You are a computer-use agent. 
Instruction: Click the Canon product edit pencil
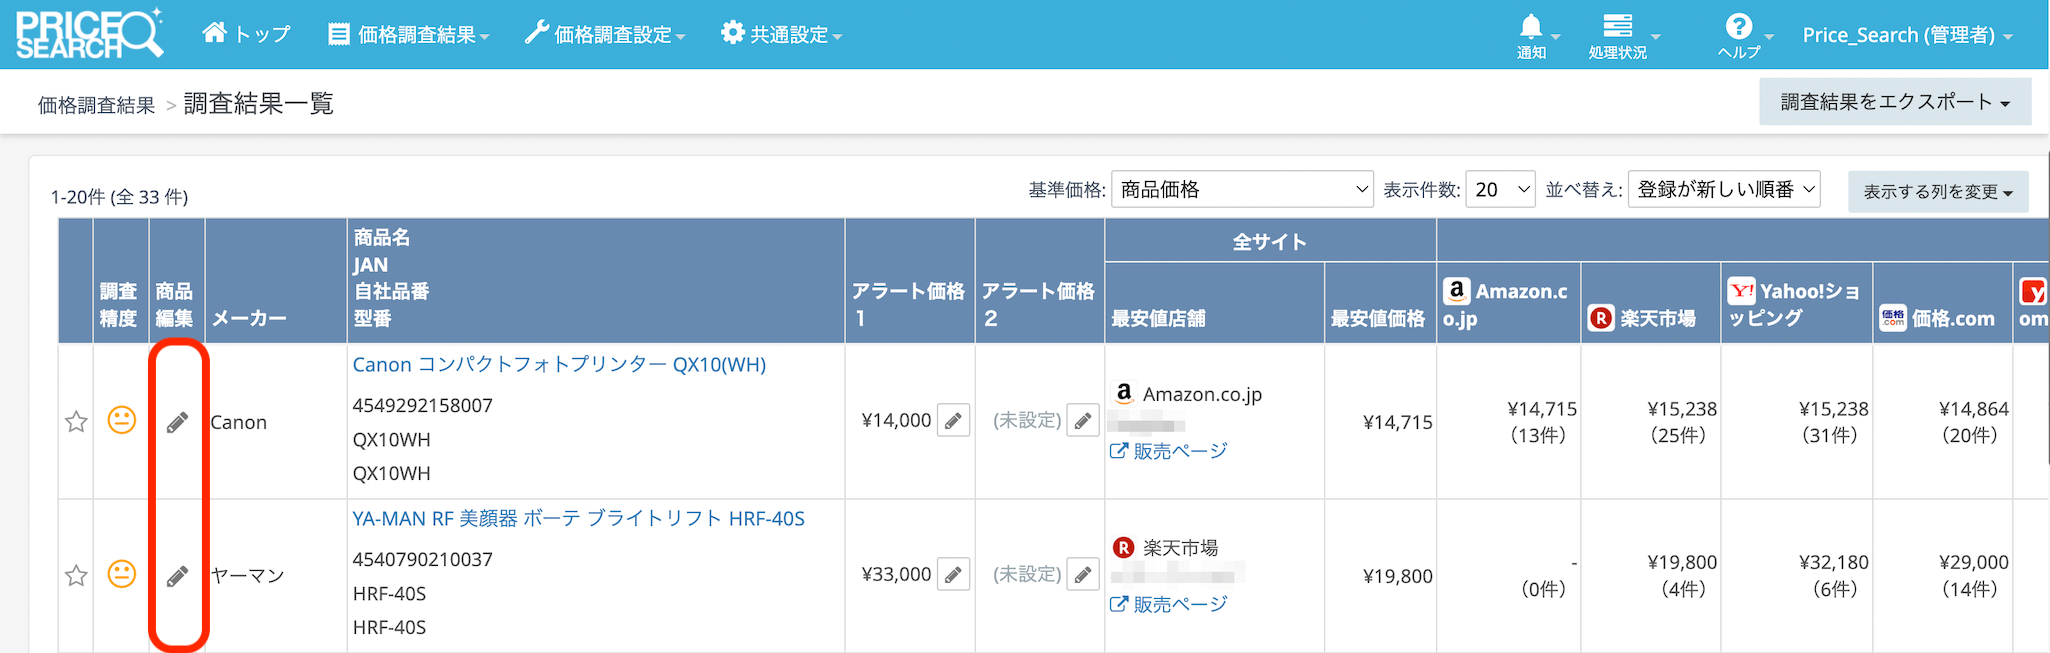pos(177,422)
